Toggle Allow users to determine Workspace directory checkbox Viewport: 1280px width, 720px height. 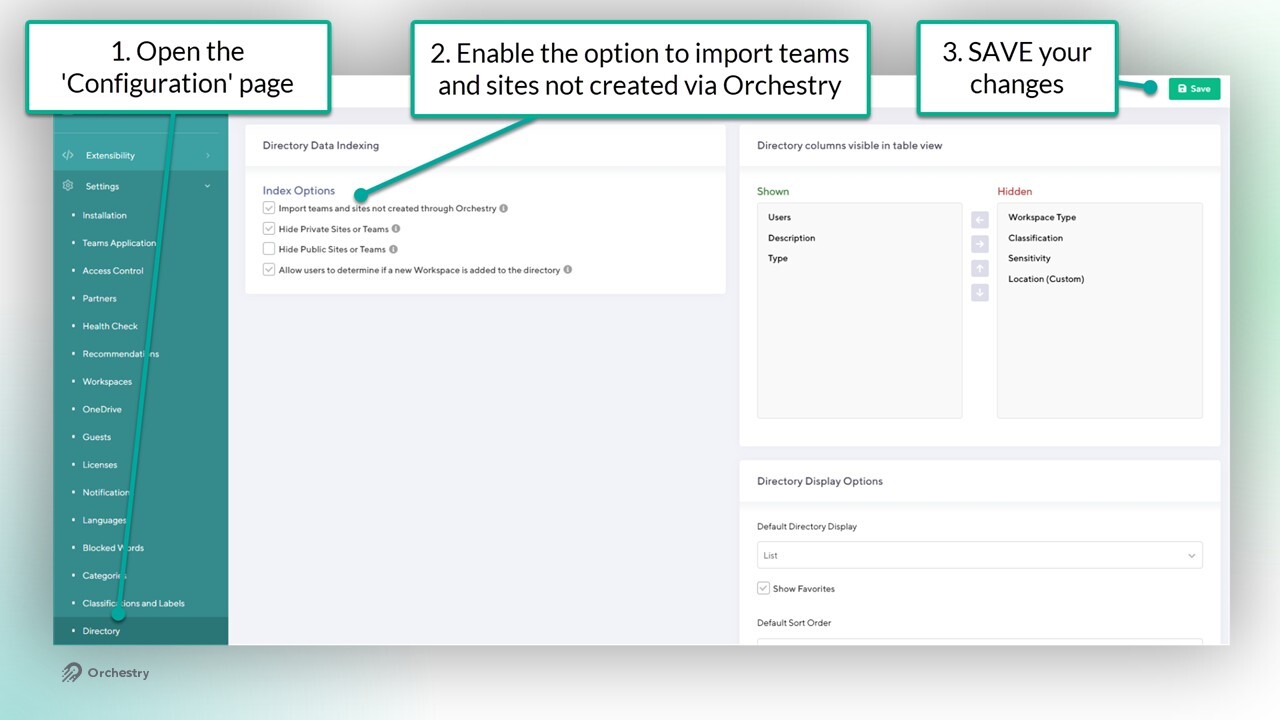coord(269,270)
